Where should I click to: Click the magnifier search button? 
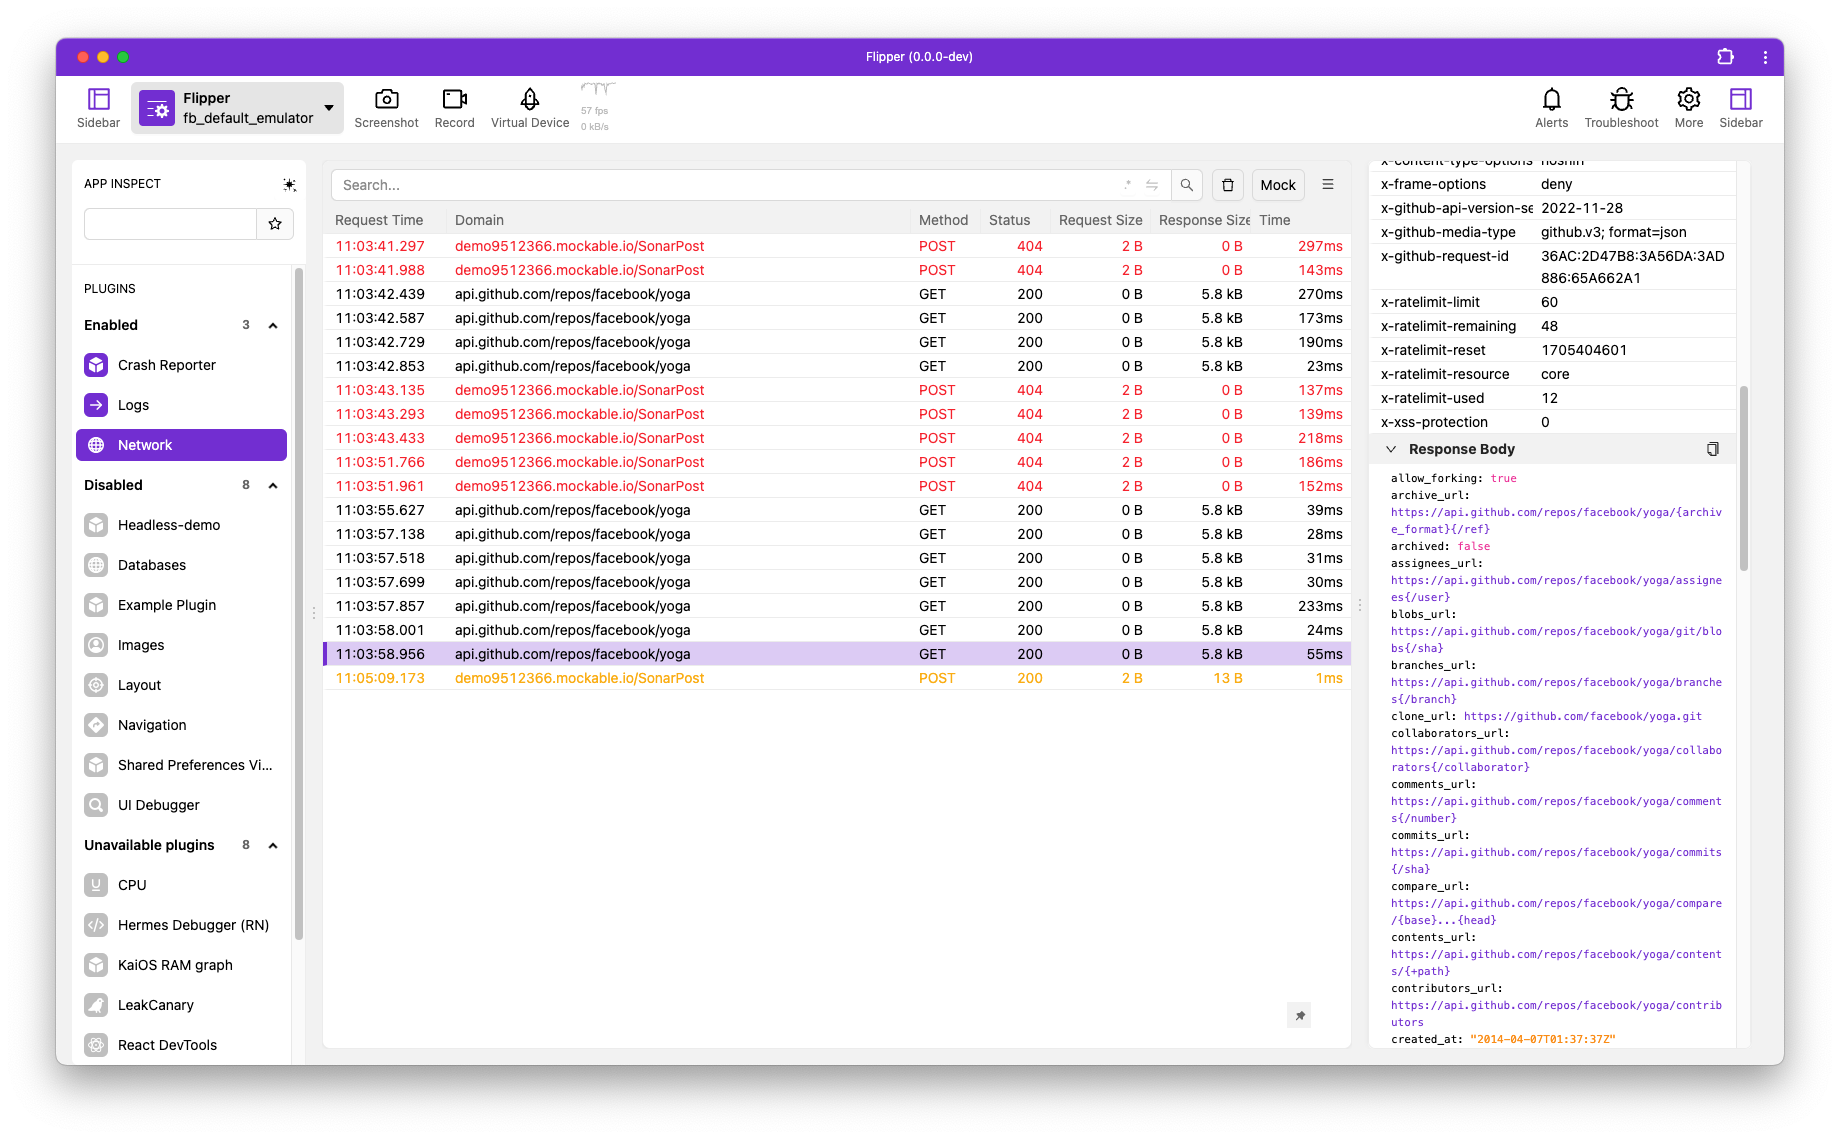click(x=1186, y=185)
